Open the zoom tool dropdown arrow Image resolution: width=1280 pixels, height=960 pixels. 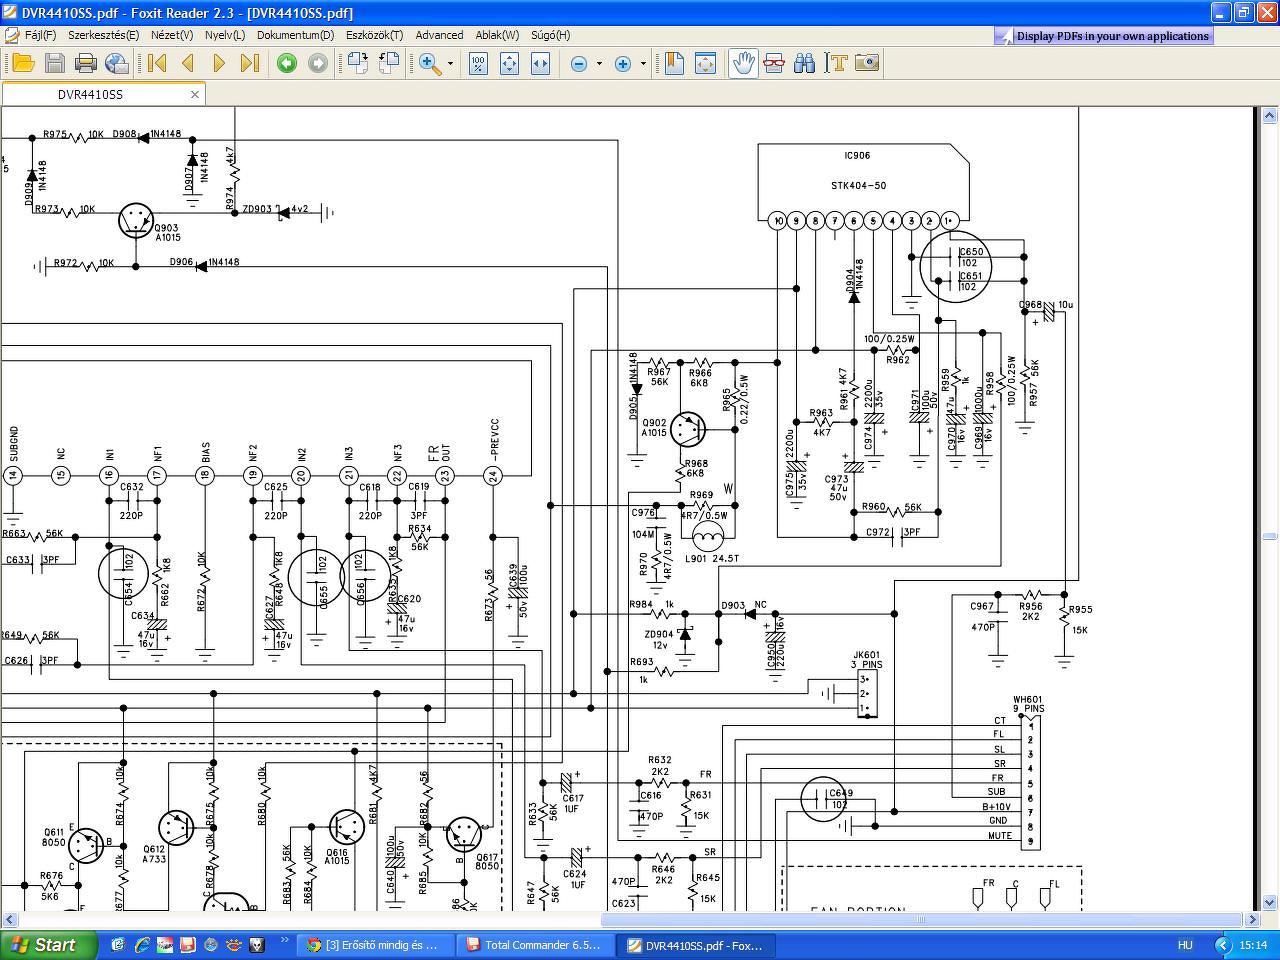(450, 63)
